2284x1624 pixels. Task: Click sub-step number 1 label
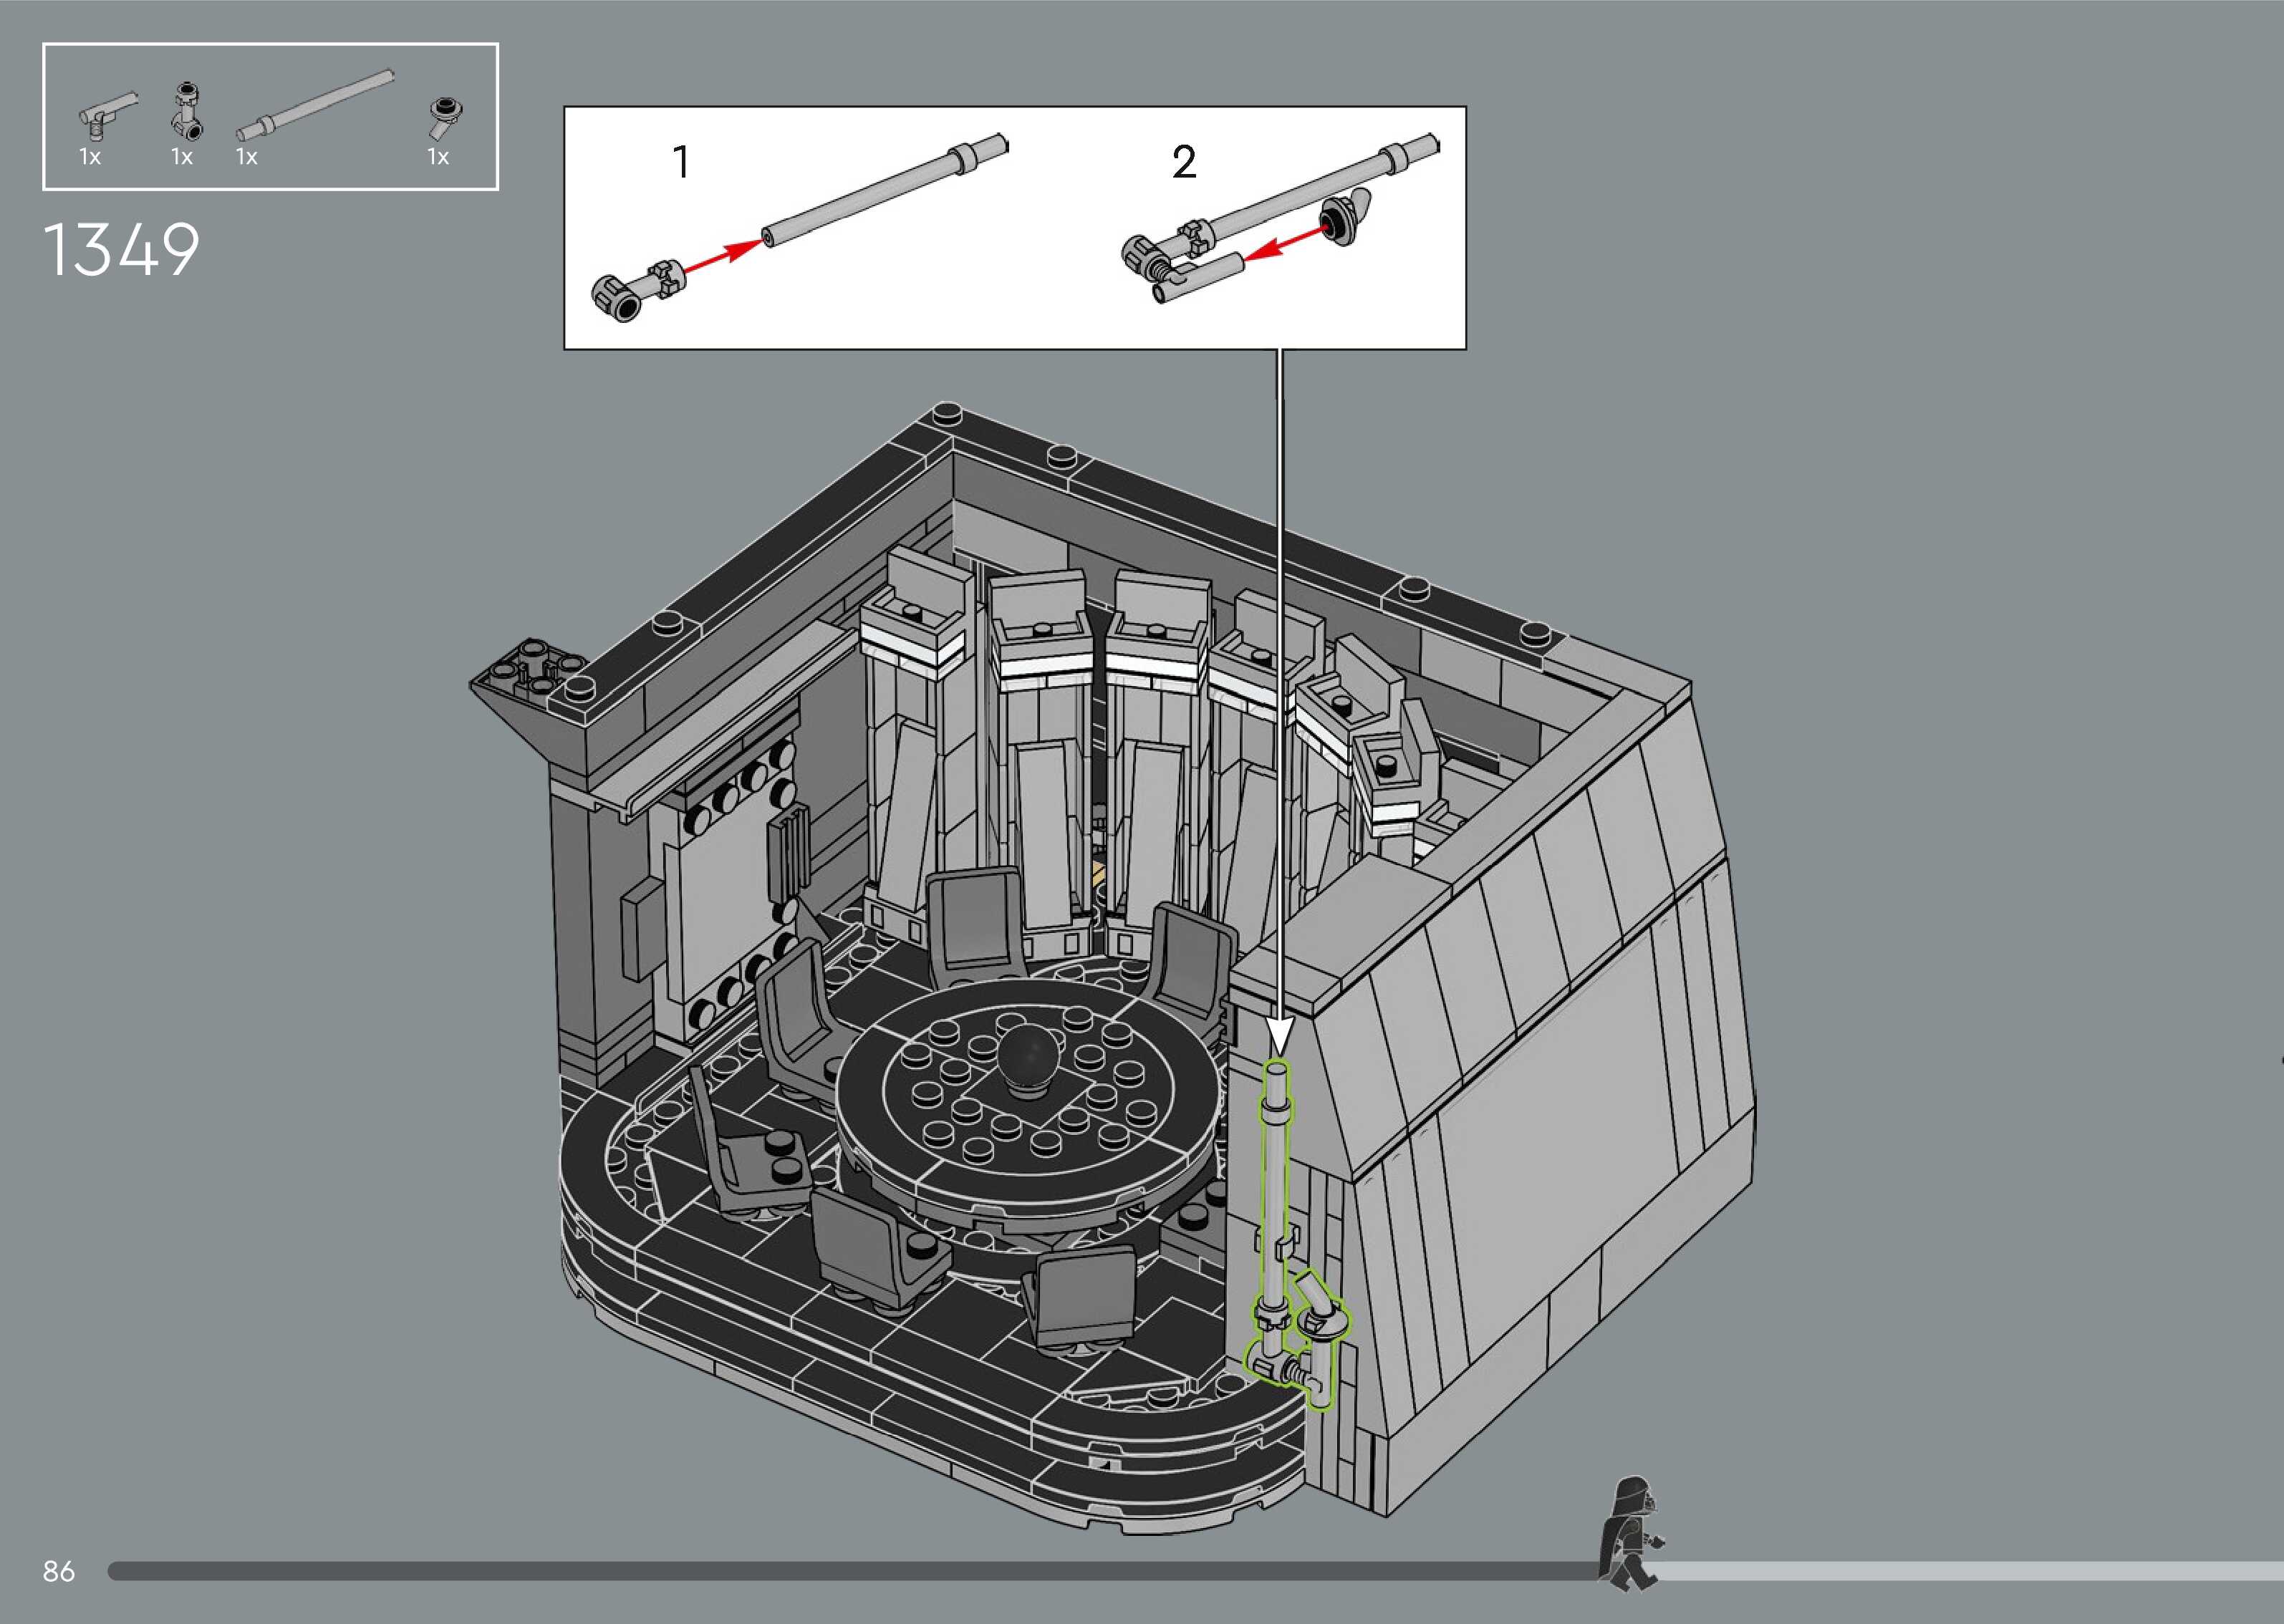point(681,162)
